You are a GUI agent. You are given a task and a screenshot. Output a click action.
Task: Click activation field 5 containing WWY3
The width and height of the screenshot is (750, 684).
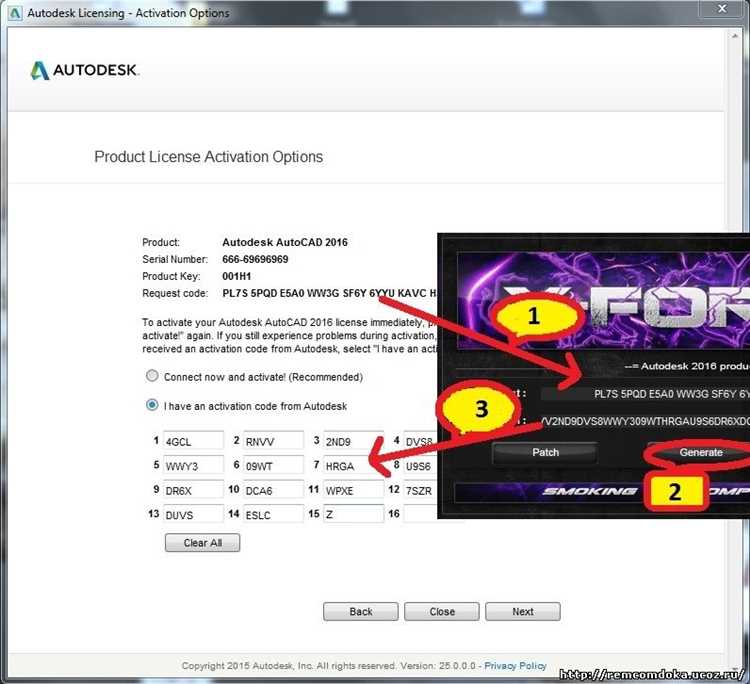pos(193,465)
